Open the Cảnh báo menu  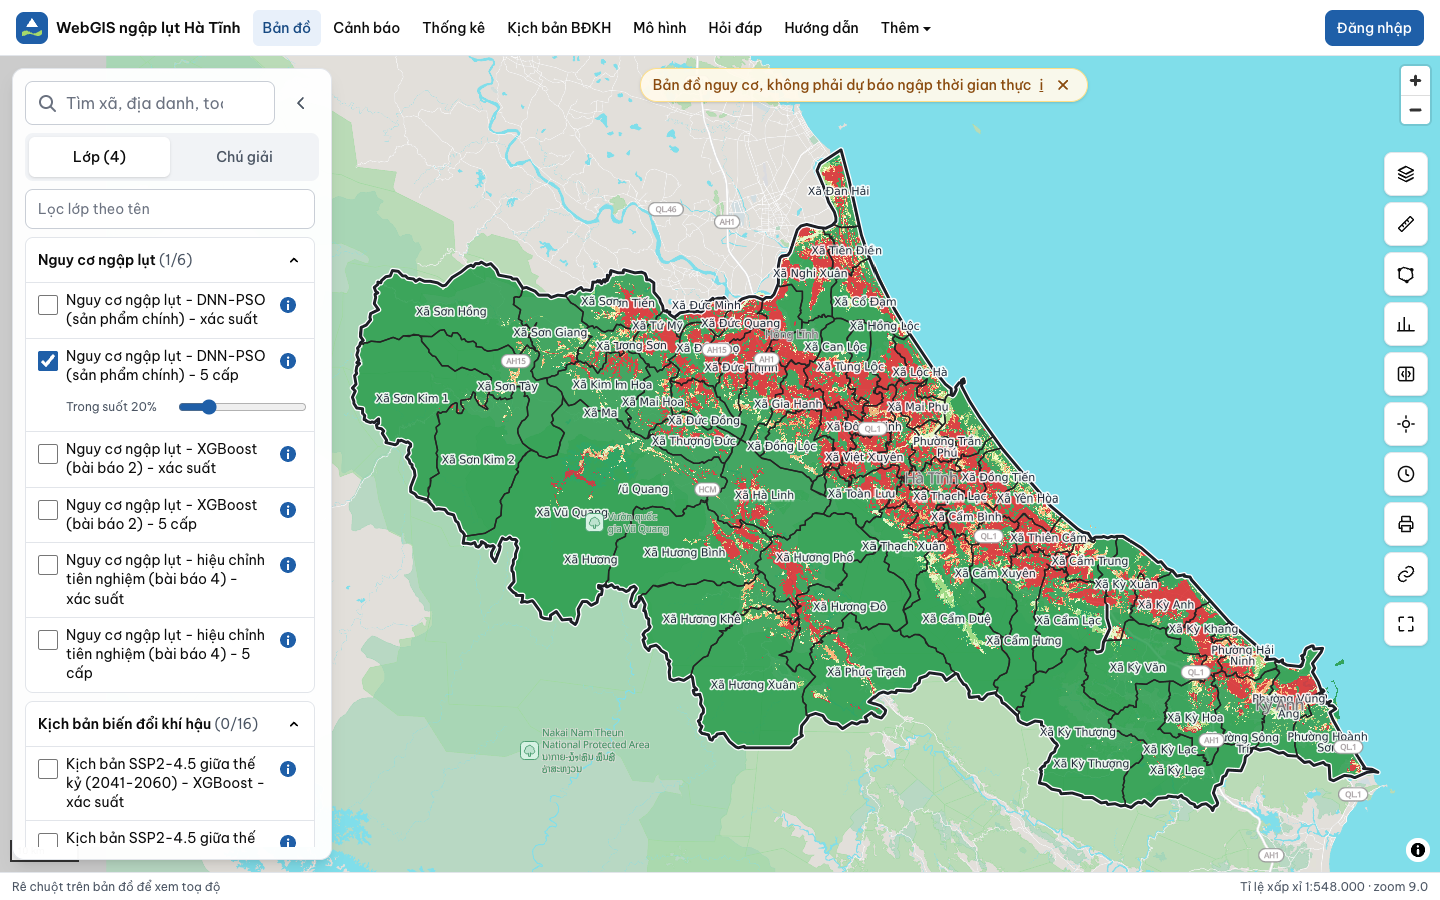[x=366, y=28]
